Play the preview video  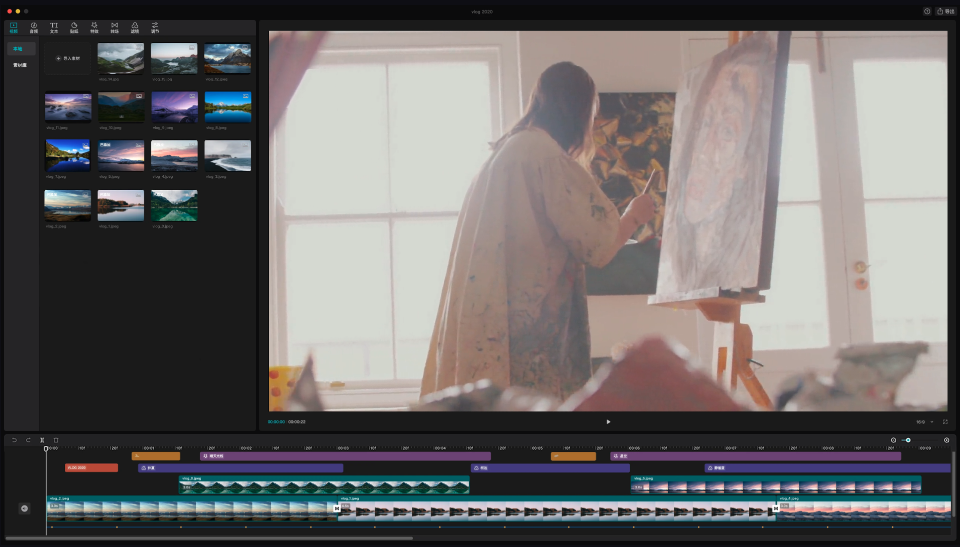[608, 421]
